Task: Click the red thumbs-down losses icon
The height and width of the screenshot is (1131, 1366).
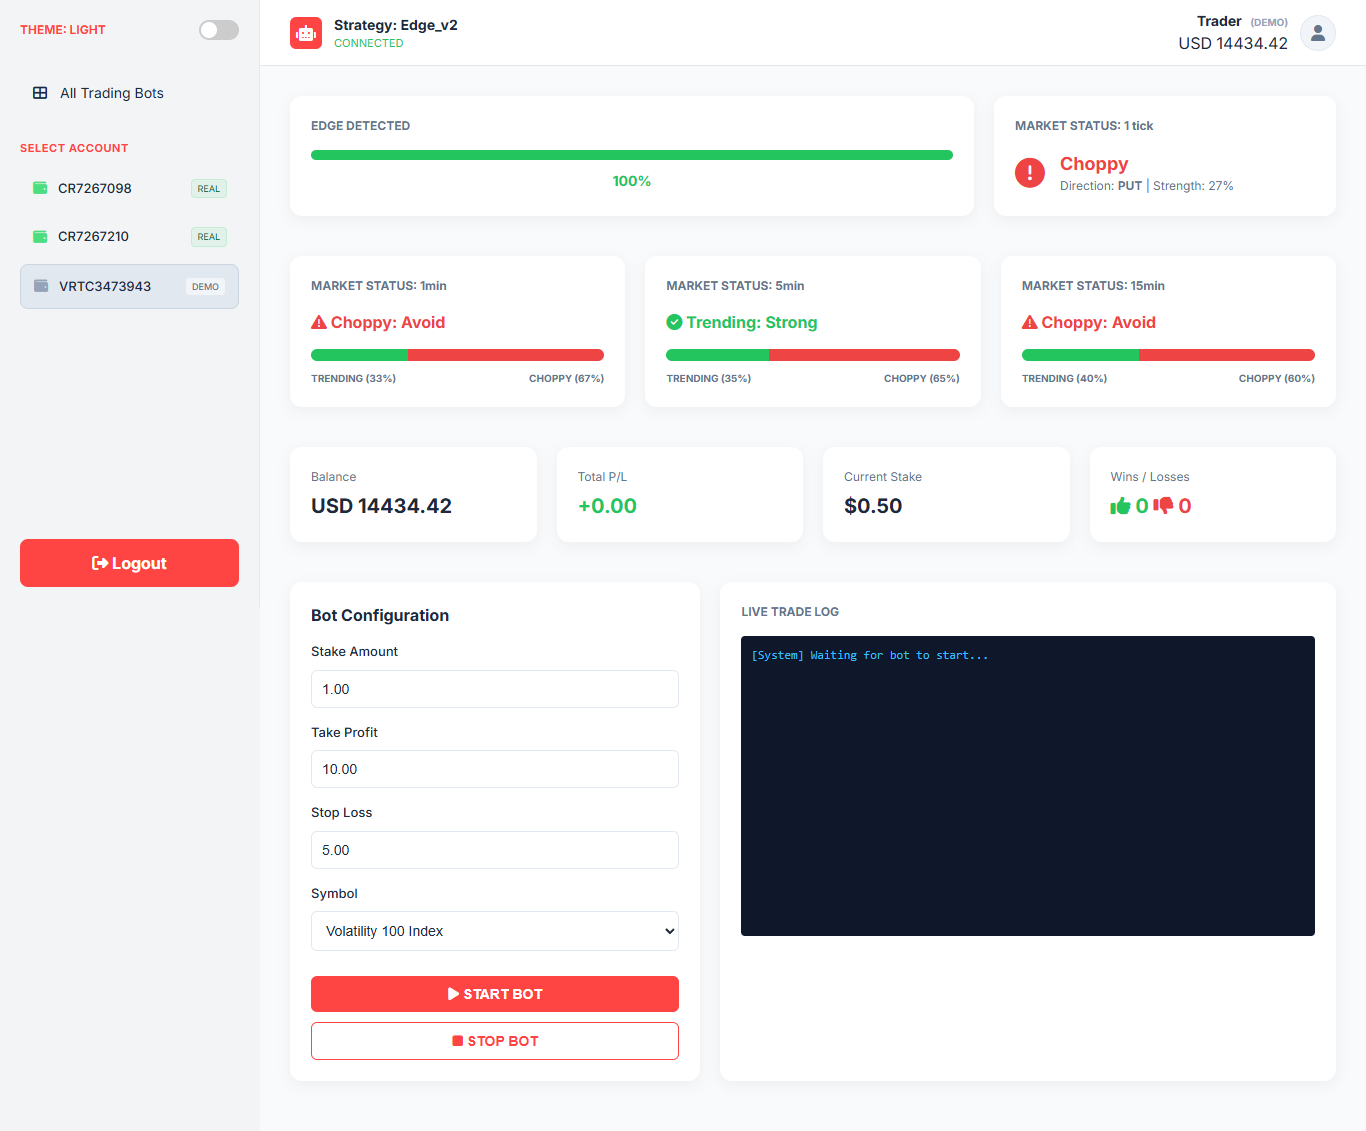Action: point(1163,506)
